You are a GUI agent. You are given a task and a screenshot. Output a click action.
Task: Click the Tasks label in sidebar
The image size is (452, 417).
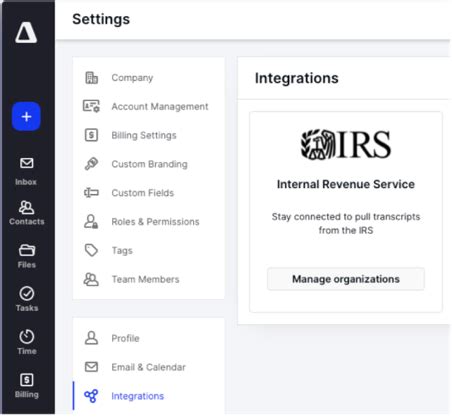click(27, 308)
